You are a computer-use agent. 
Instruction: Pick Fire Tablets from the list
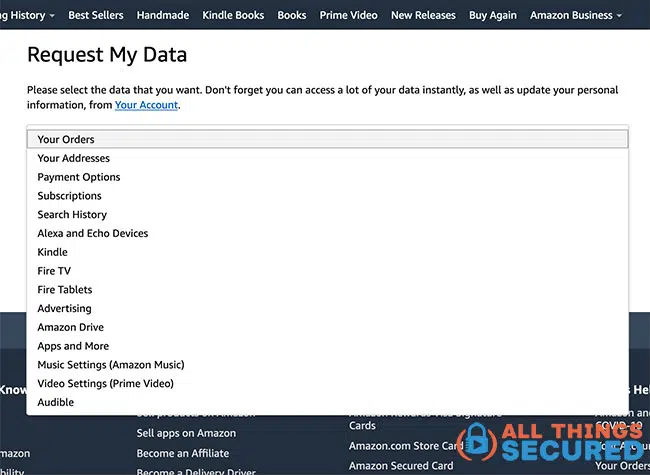coord(64,290)
